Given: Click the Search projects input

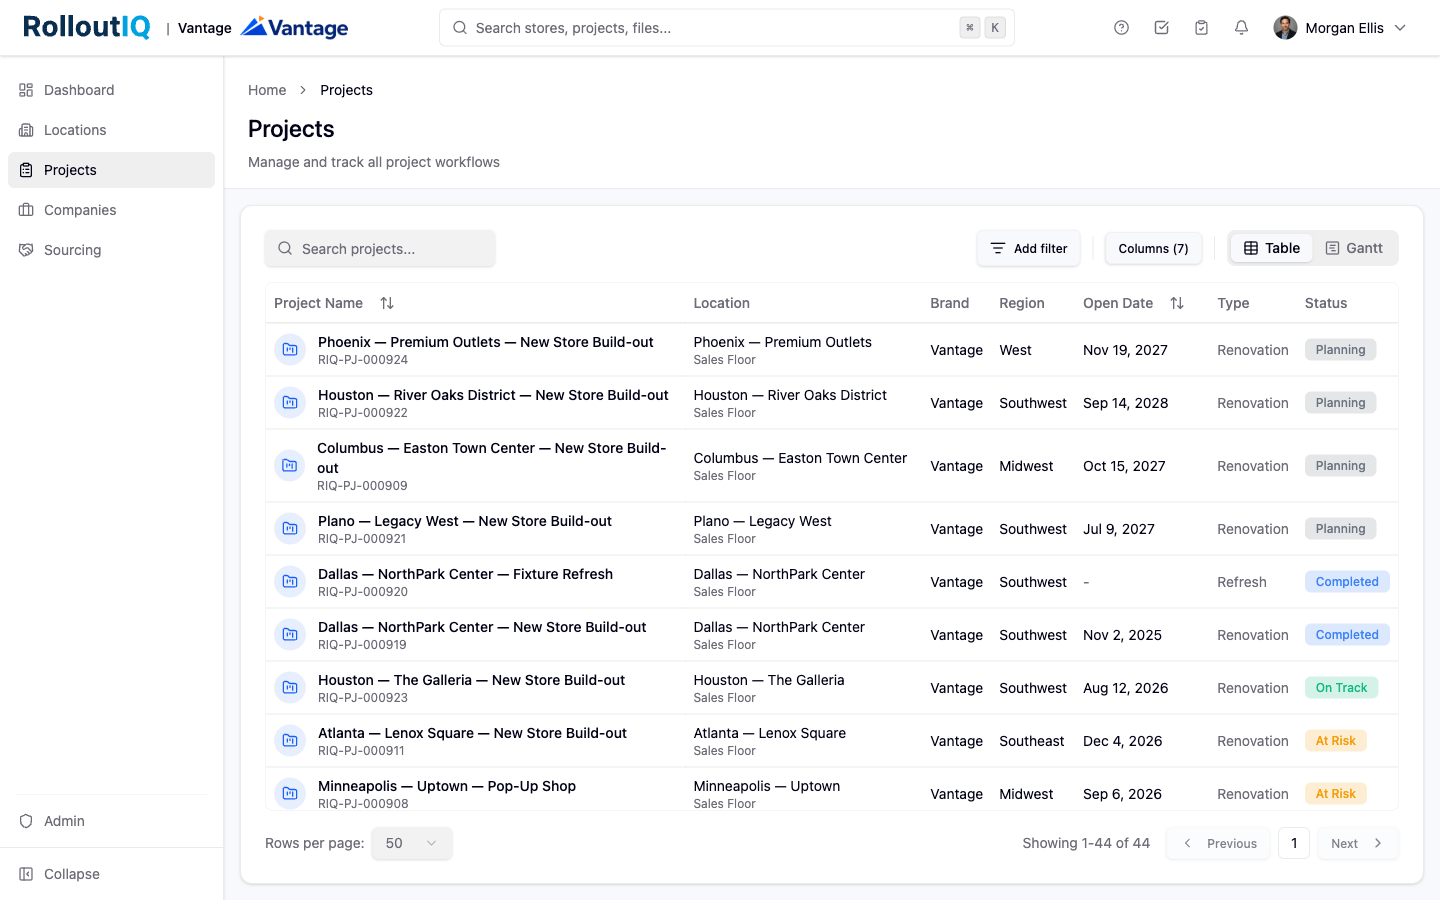Looking at the screenshot, I should [x=380, y=249].
